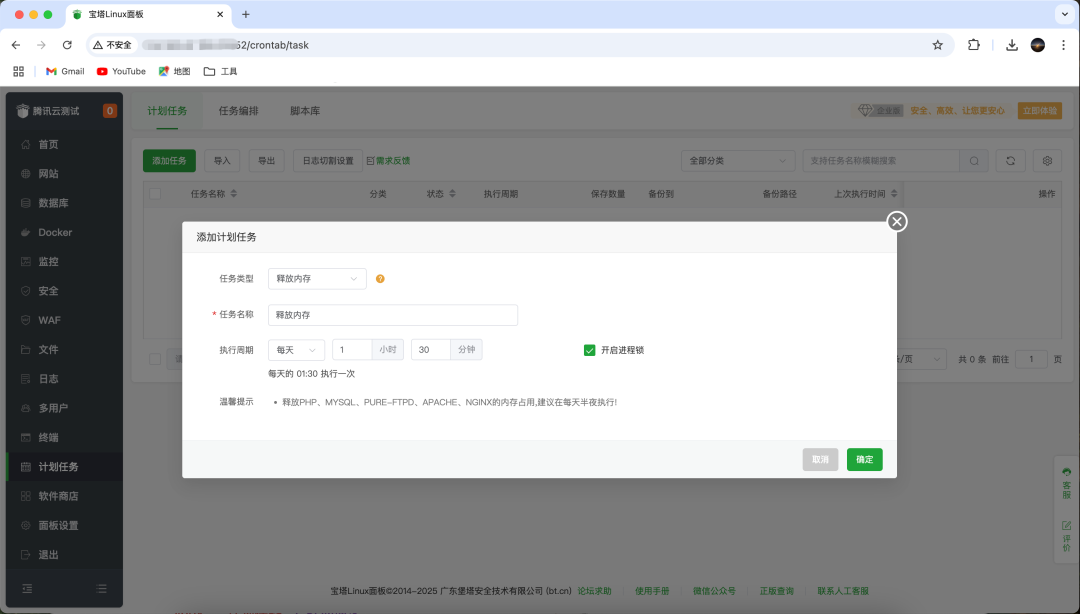Open column settings via the gear icon
This screenshot has width=1080, height=614.
pyautogui.click(x=1047, y=160)
